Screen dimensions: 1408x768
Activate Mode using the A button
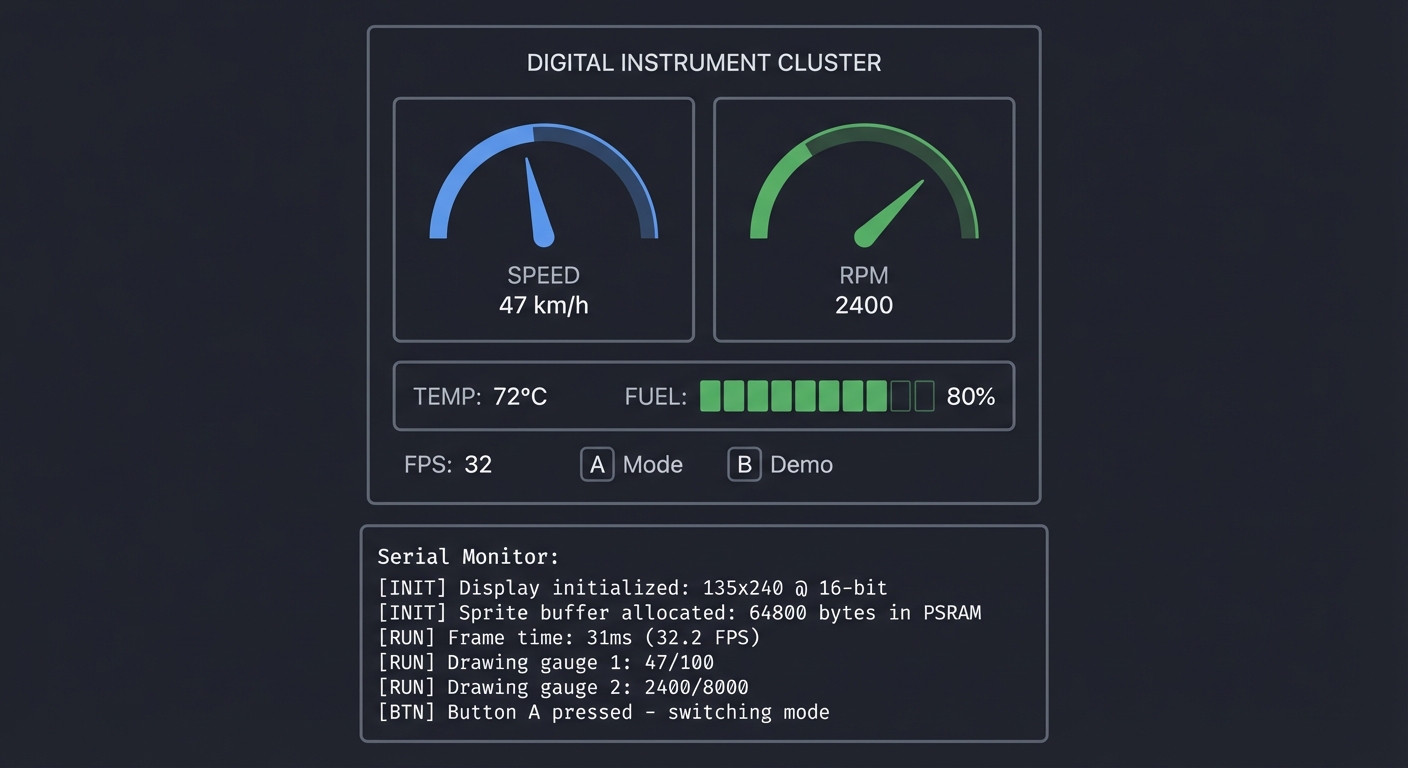[x=597, y=464]
